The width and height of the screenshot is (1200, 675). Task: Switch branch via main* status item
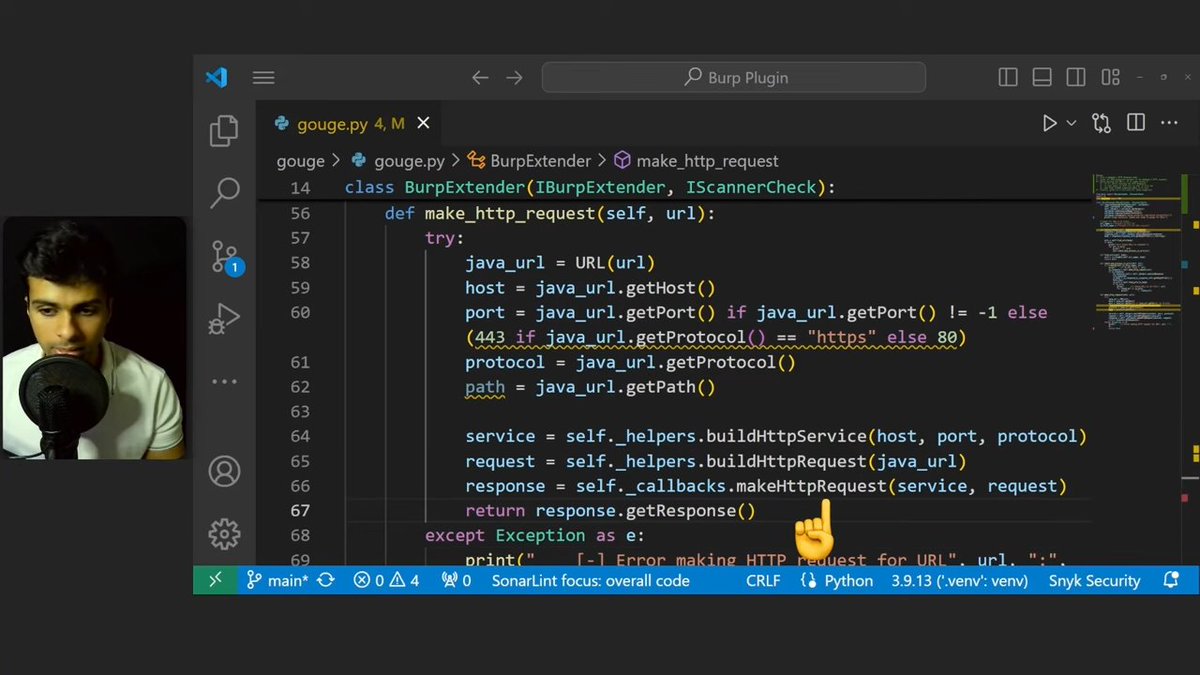tap(278, 580)
